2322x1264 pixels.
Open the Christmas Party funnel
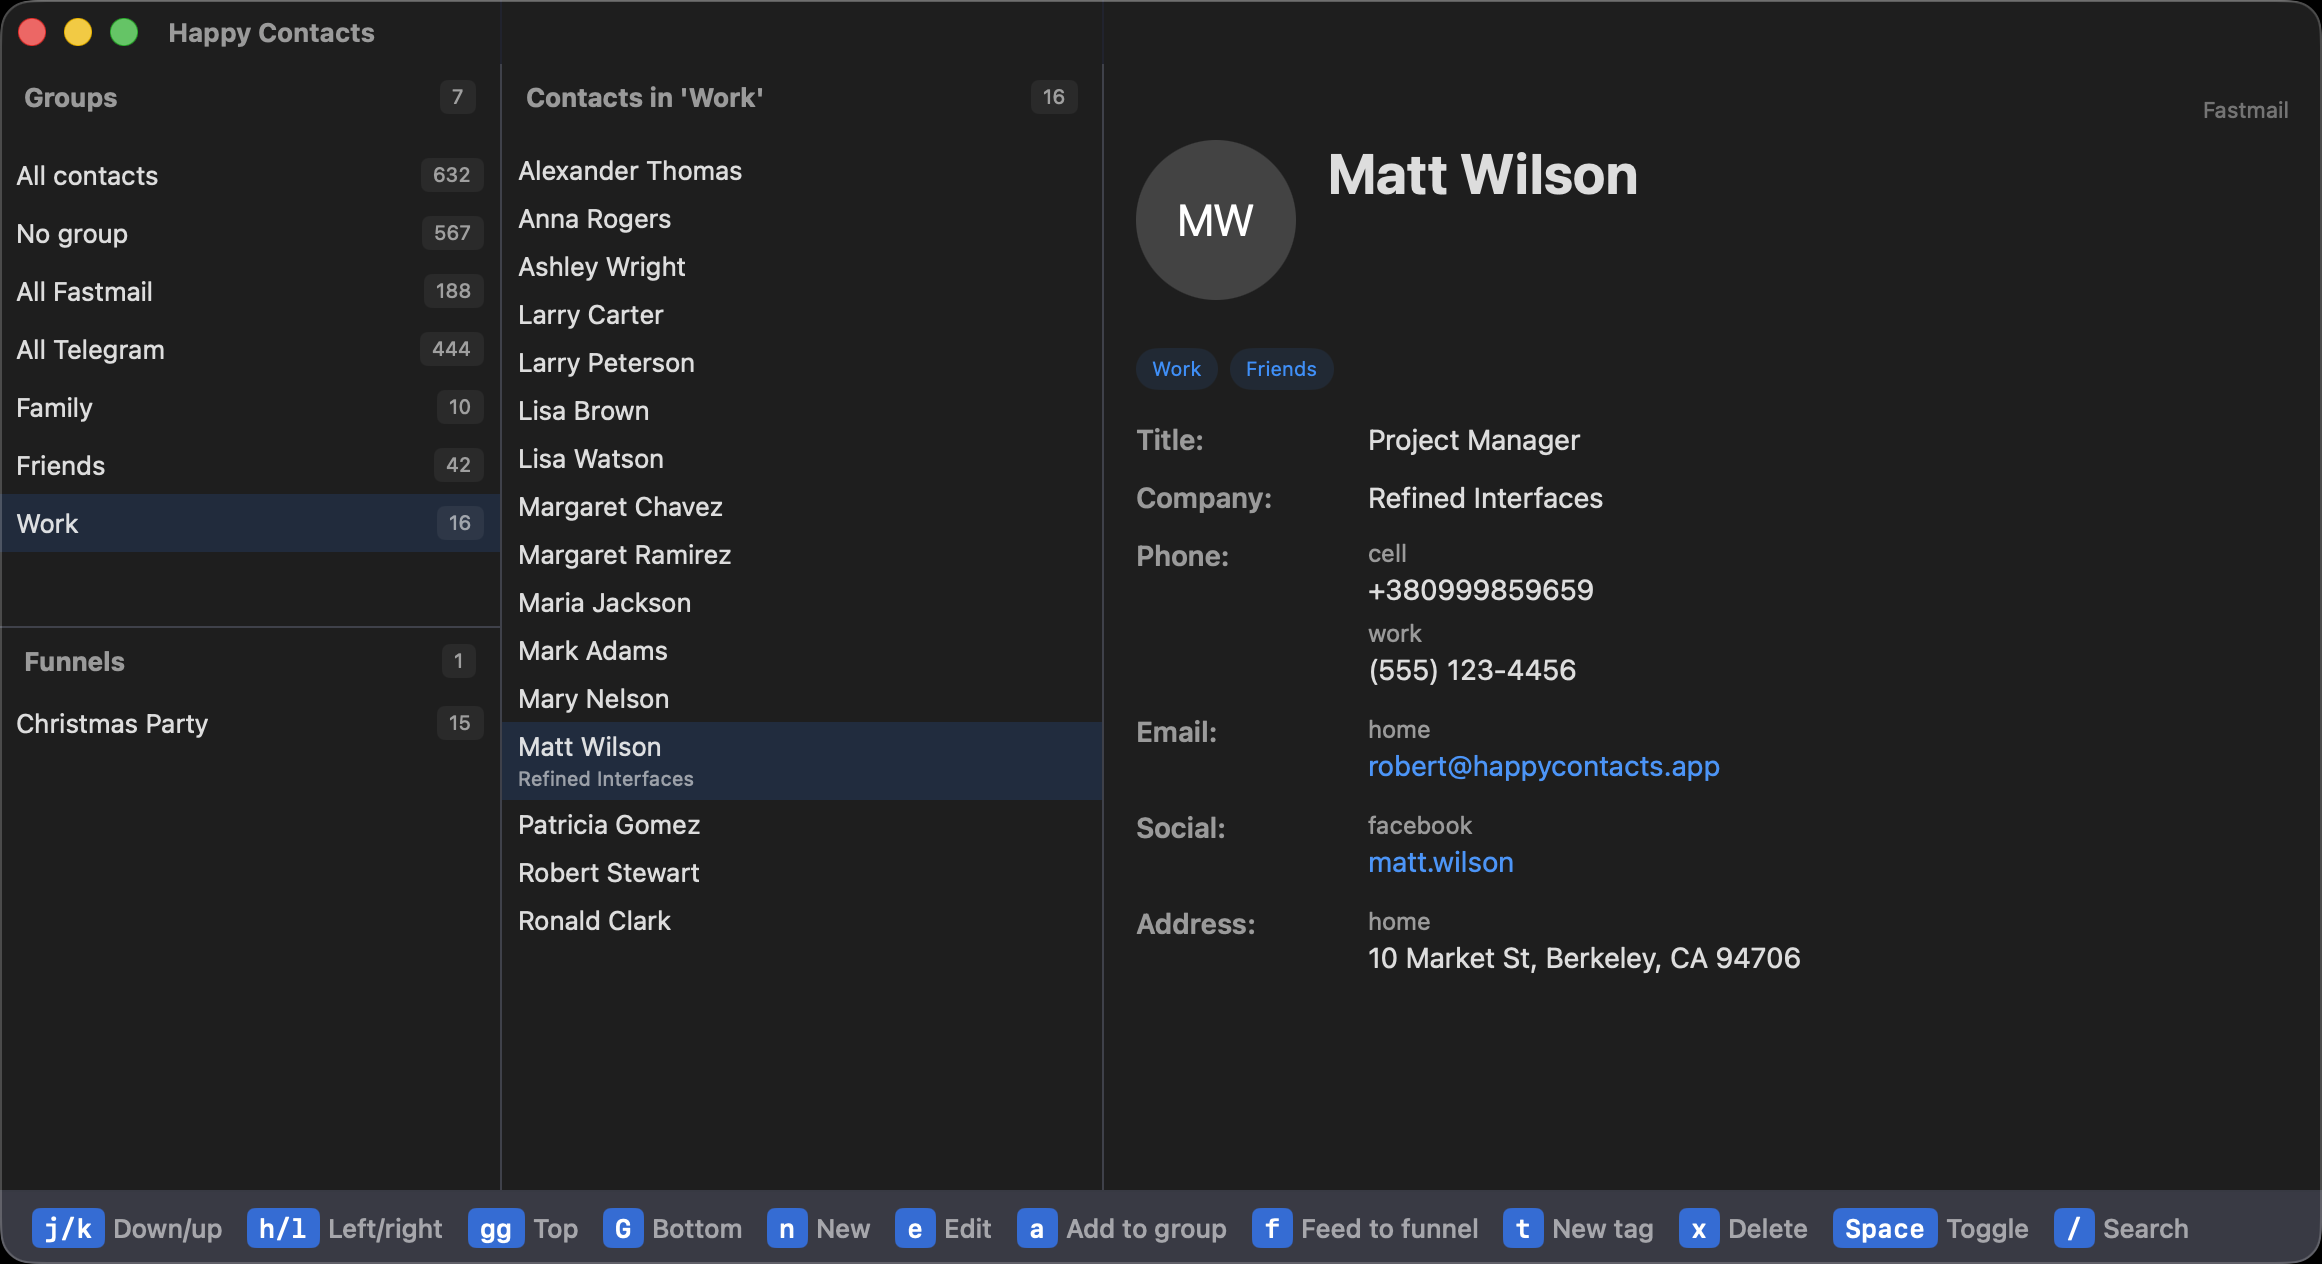pyautogui.click(x=112, y=724)
